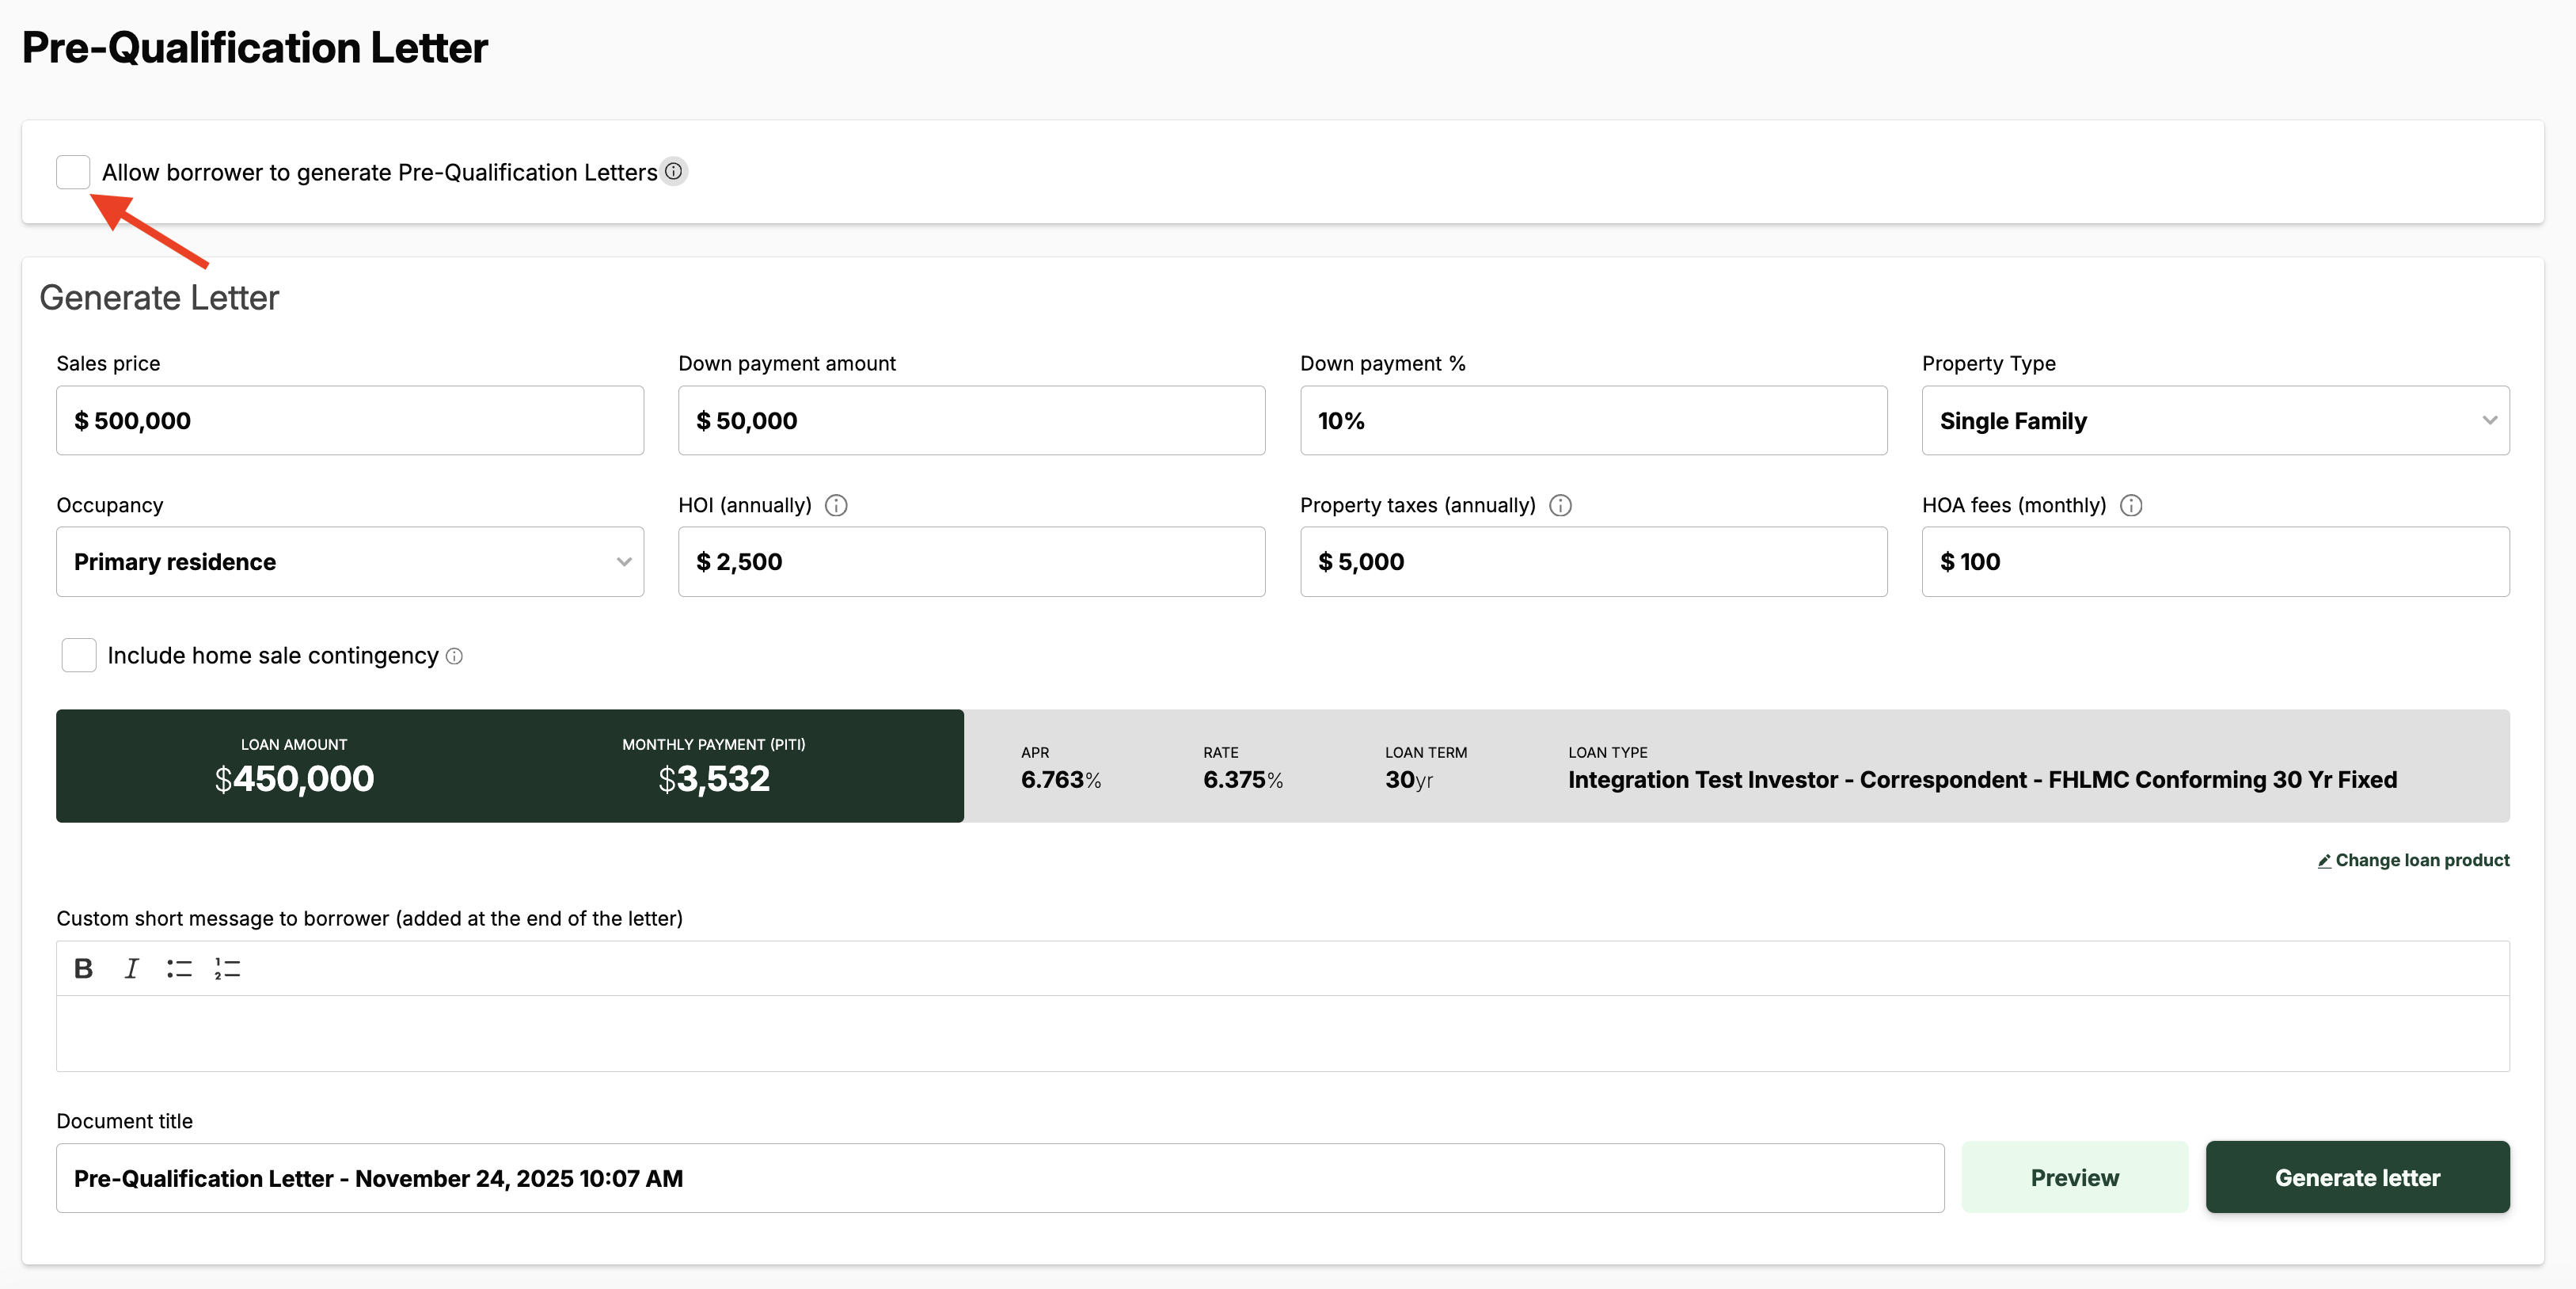This screenshot has height=1289, width=2576.
Task: Enable Allow borrower to generate letters checkbox
Action: pos(73,172)
